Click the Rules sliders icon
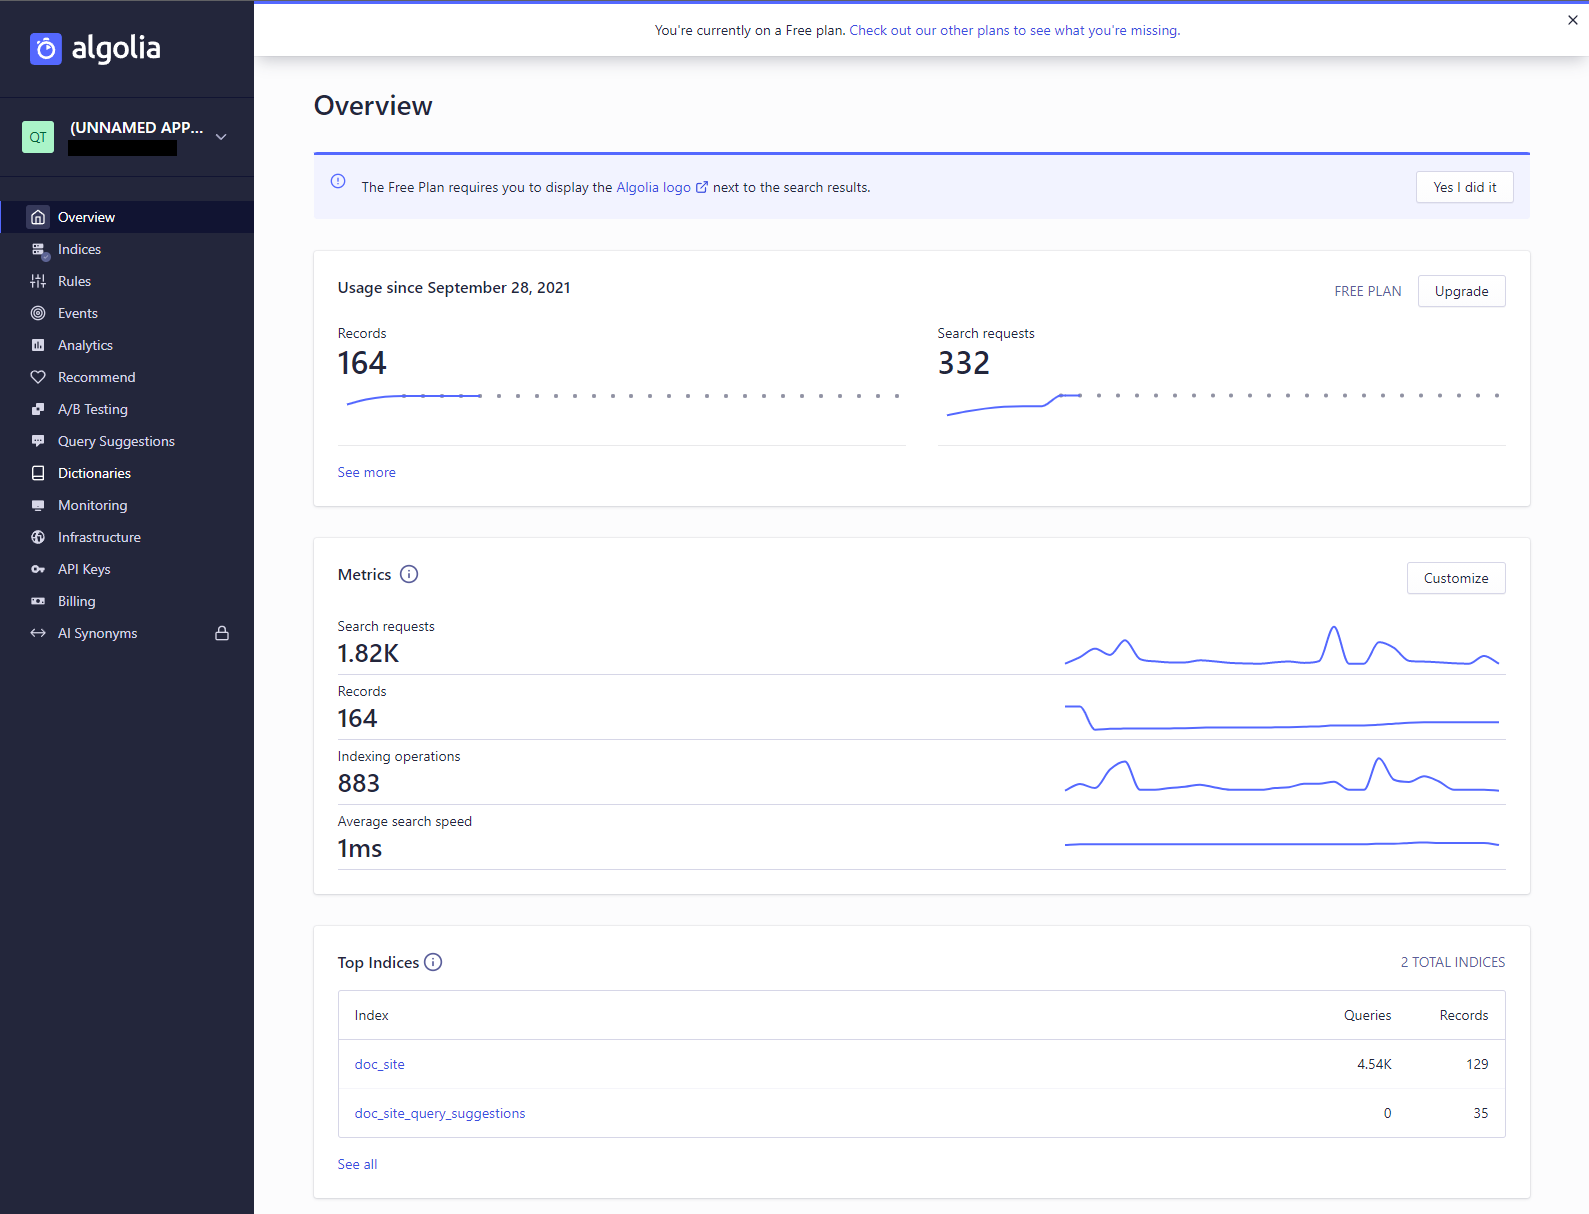Screen dimensions: 1589x1214 point(38,281)
